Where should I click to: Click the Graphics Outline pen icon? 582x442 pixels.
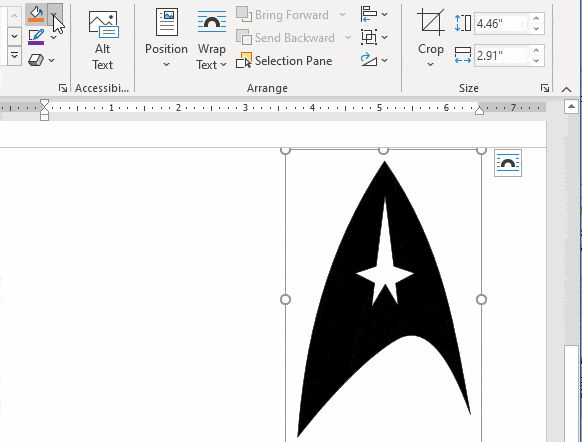click(x=36, y=37)
